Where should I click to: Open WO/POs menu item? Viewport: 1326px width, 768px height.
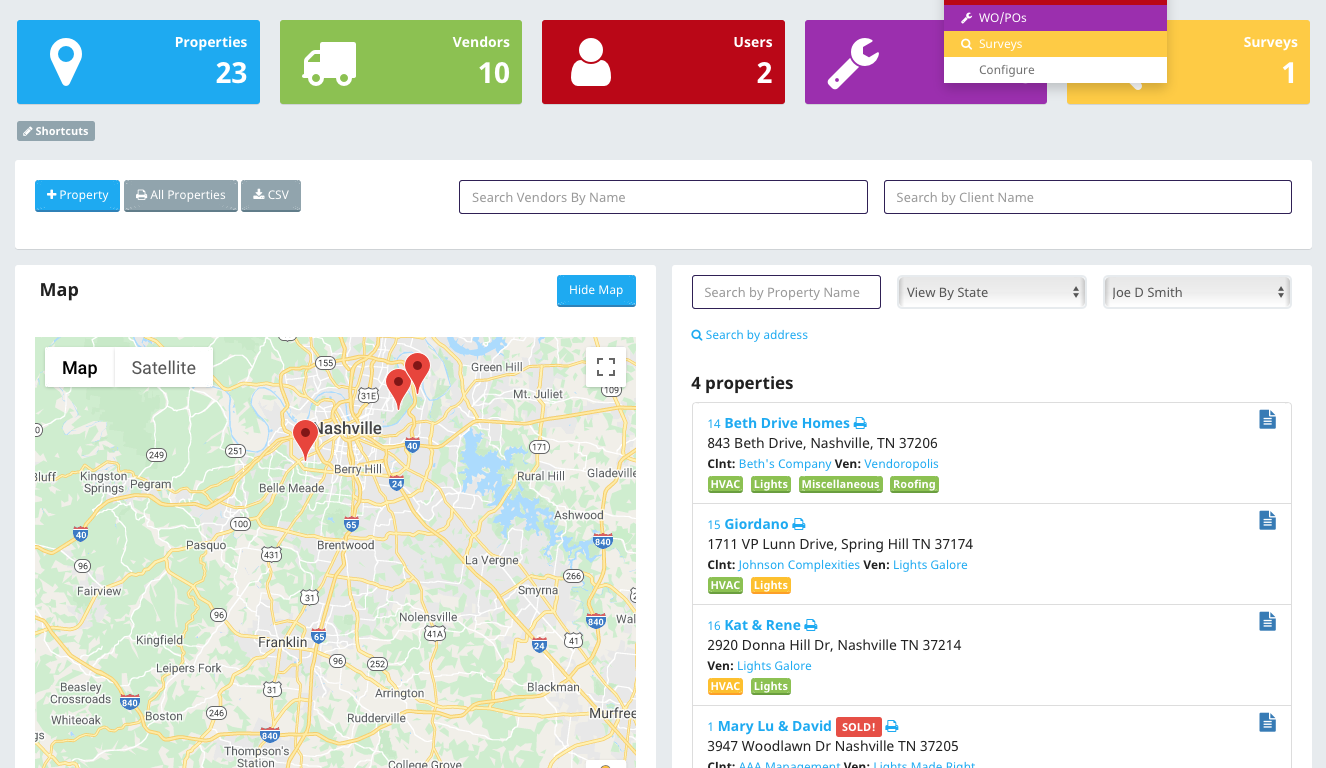(1055, 18)
